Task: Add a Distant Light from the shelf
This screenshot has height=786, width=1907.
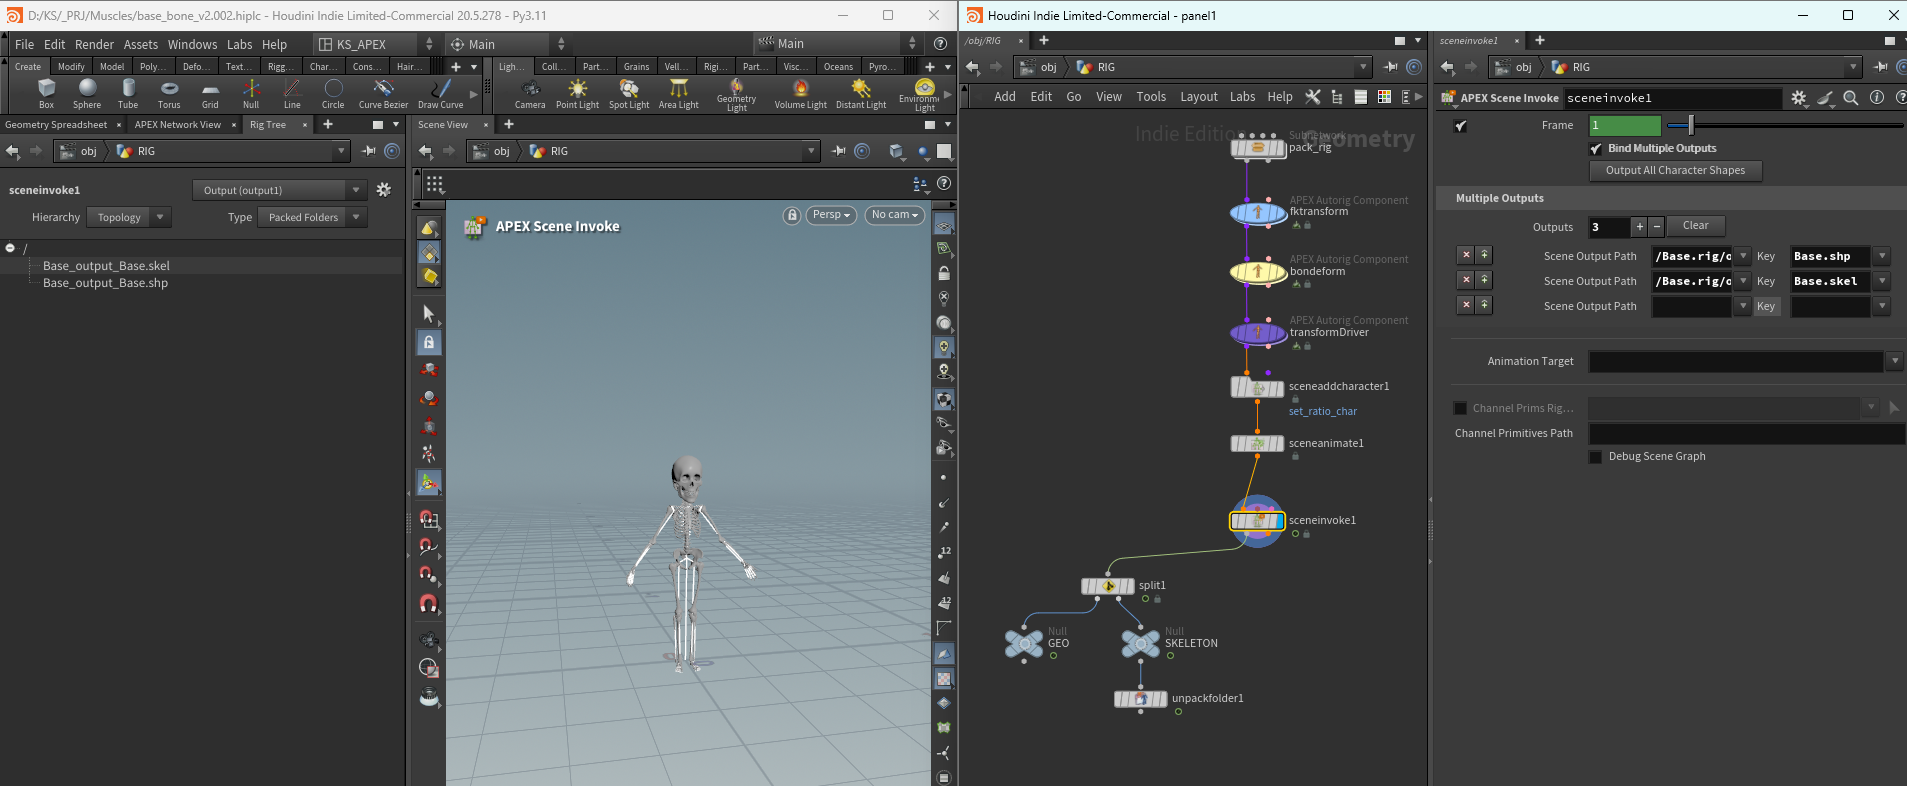Action: point(861,93)
